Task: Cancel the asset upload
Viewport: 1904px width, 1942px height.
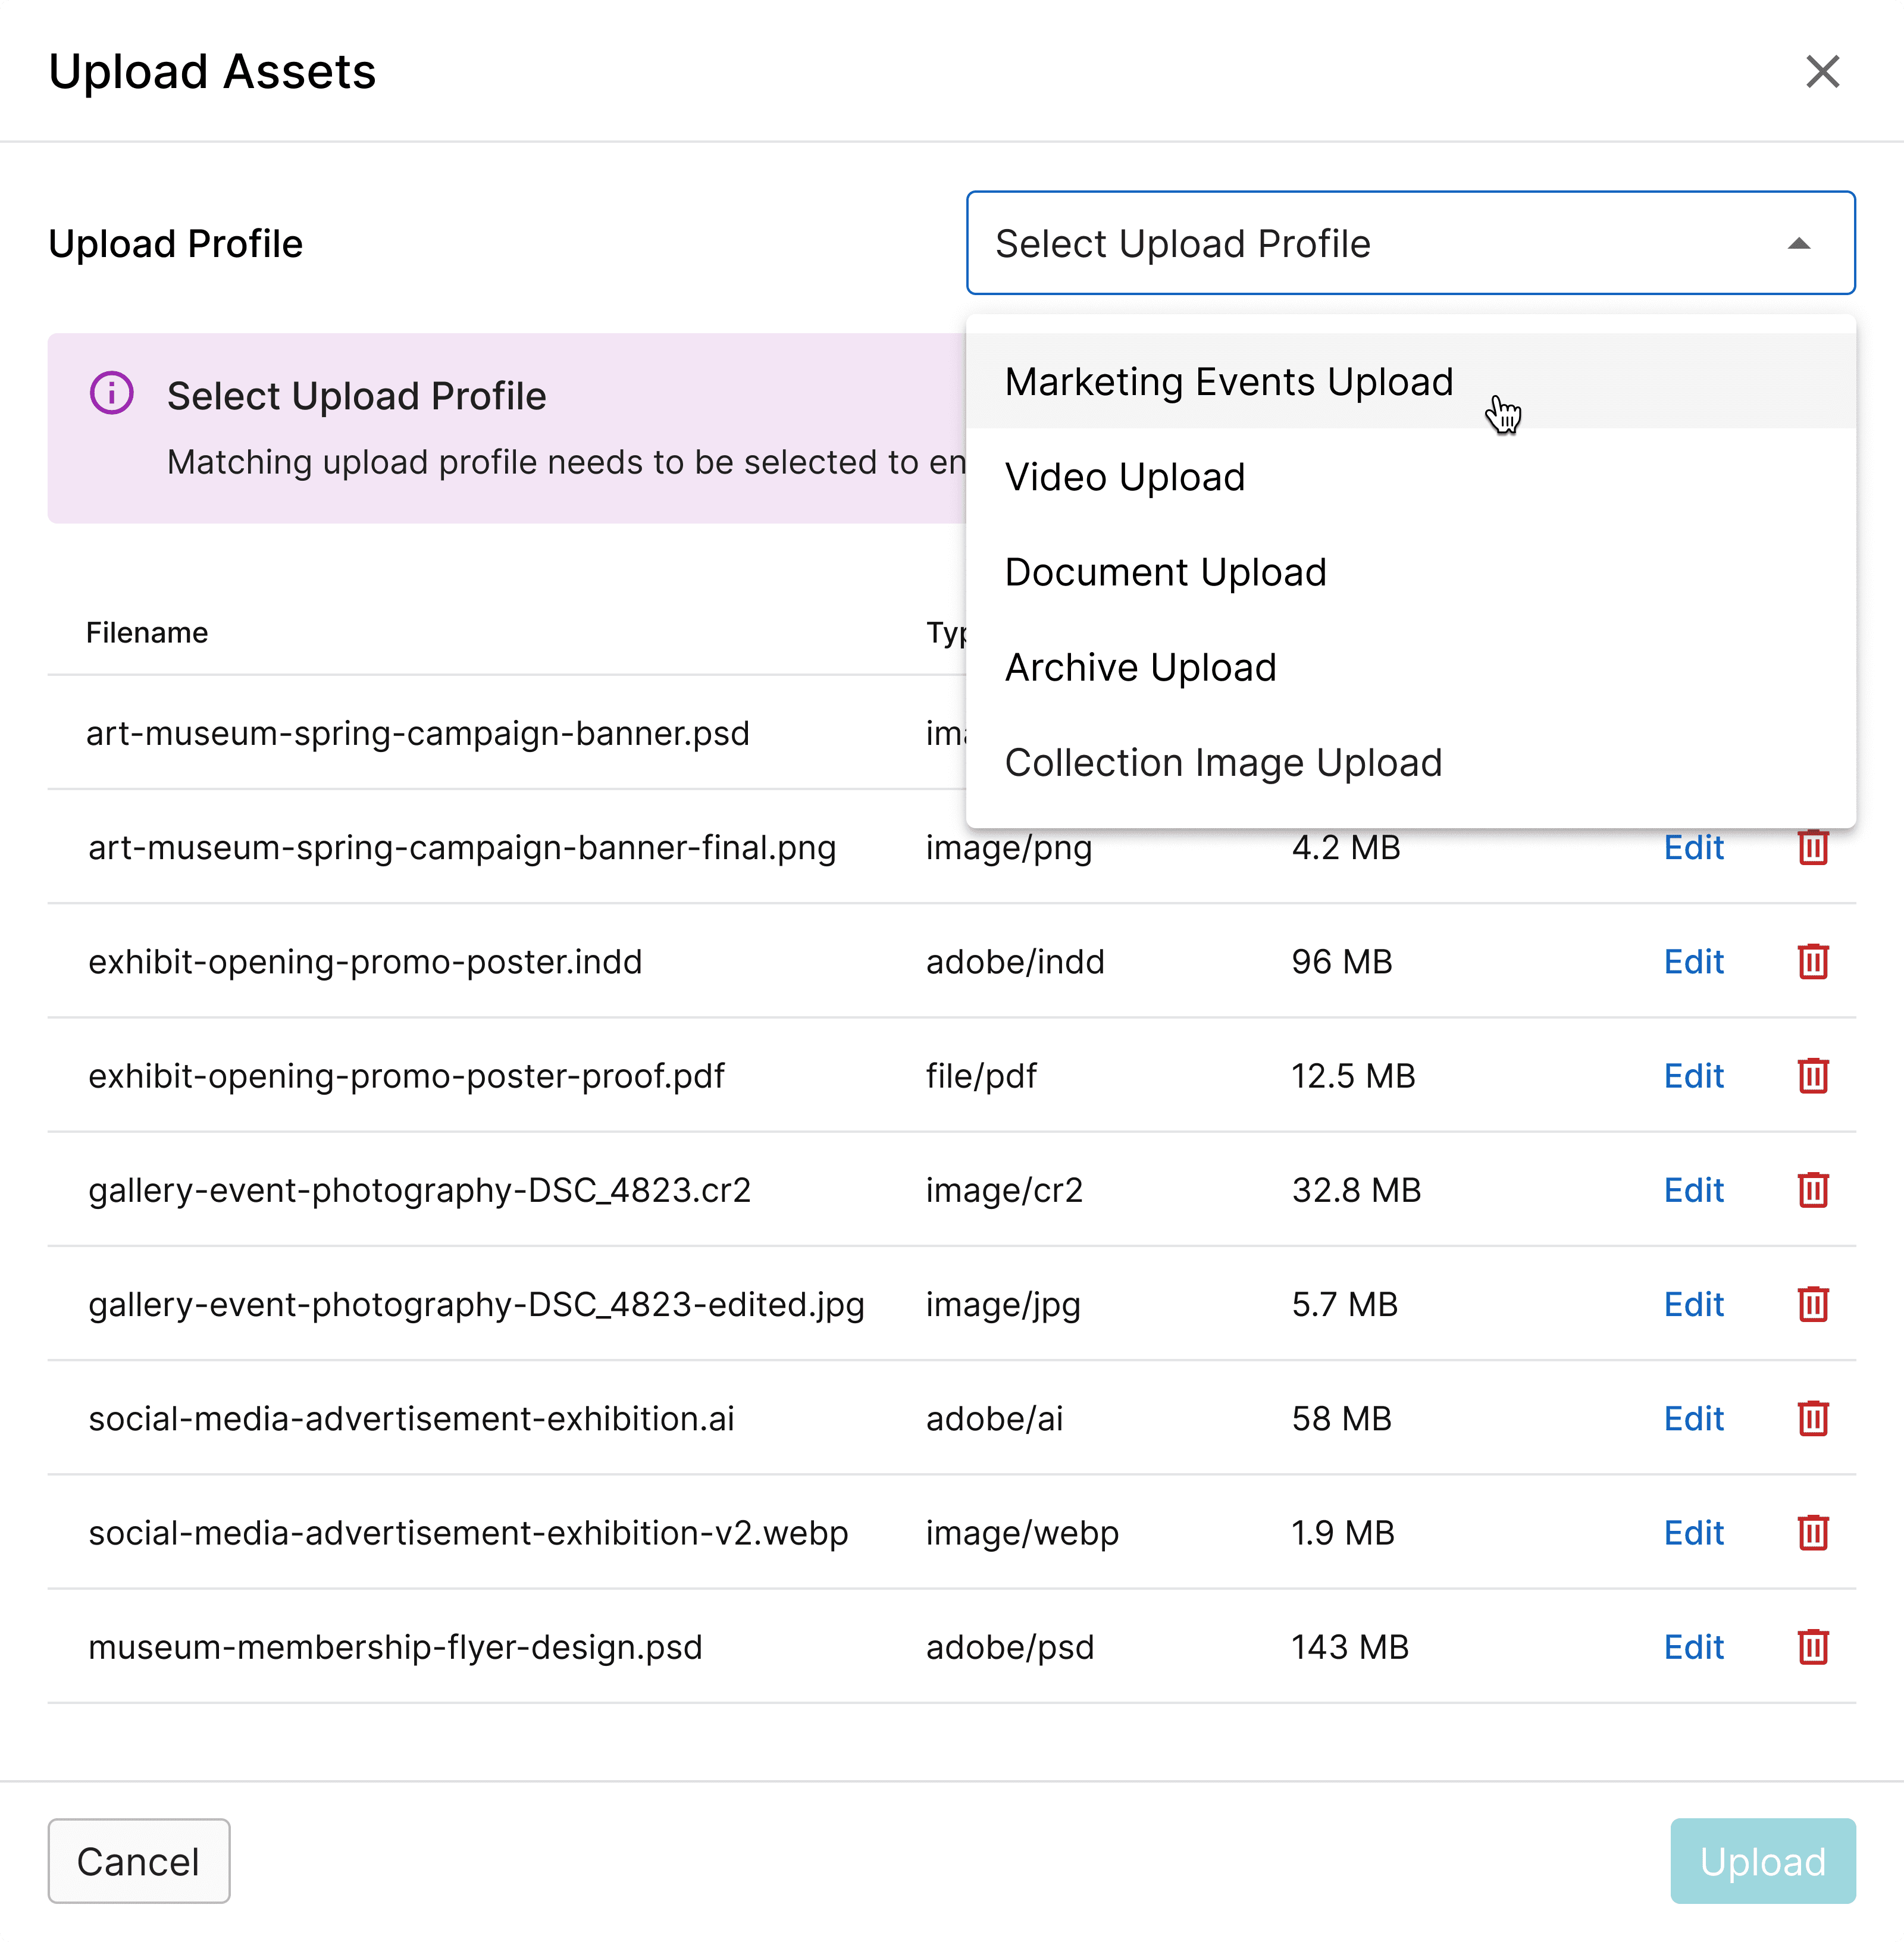Action: click(x=138, y=1860)
